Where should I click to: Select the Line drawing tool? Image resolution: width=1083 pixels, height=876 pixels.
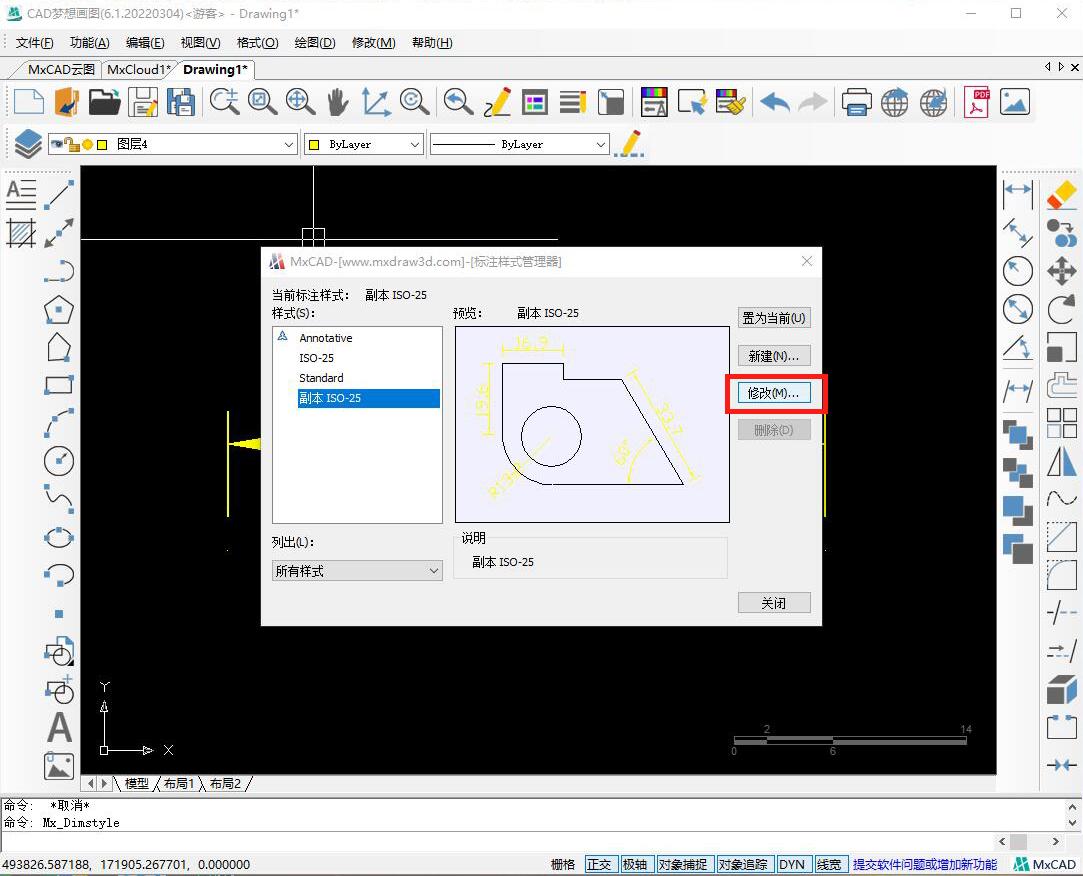tap(59, 193)
